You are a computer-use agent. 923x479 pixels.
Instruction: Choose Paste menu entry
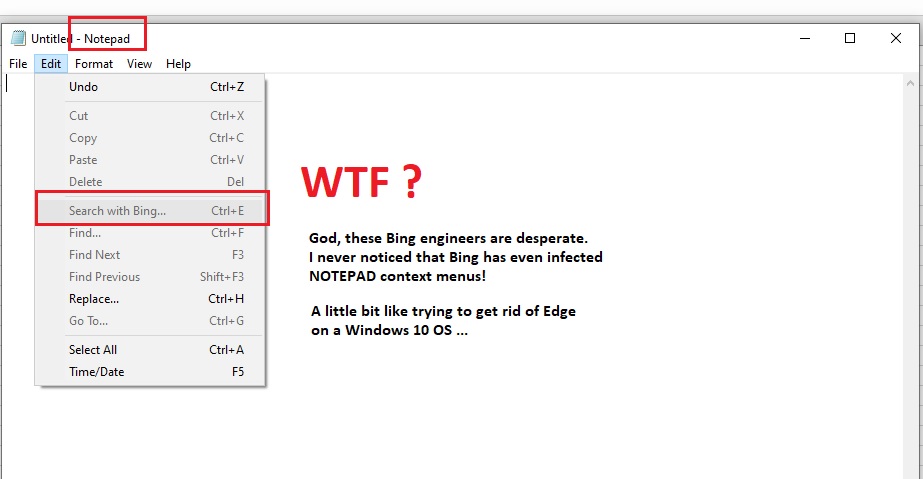150,159
